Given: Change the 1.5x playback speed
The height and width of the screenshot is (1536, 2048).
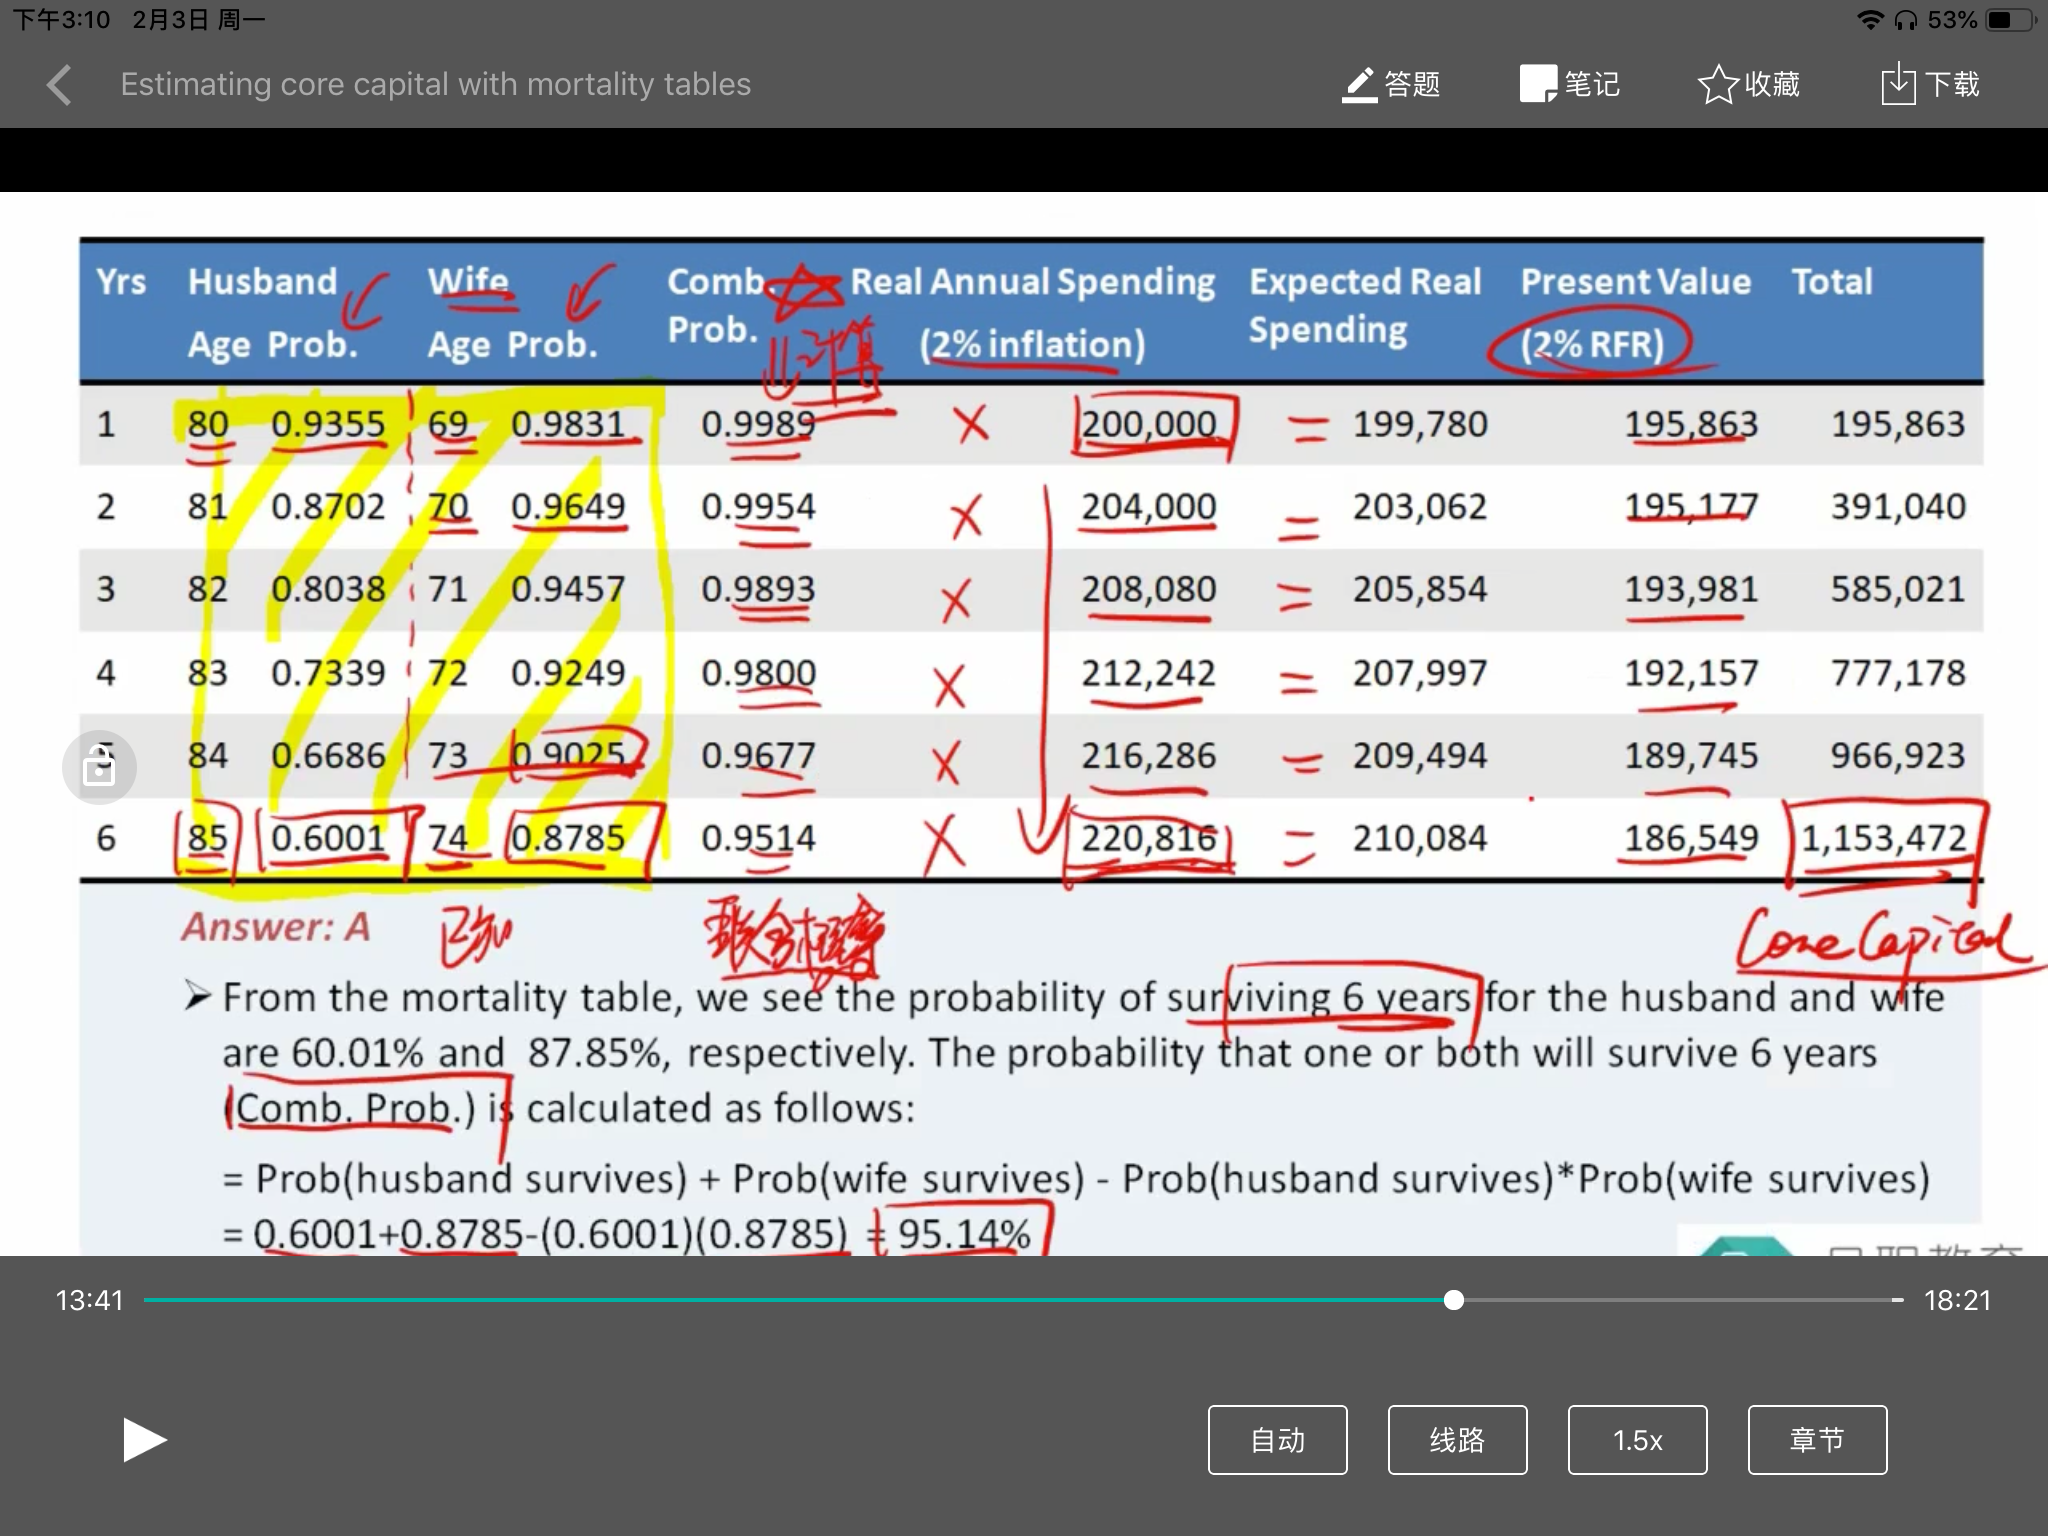Looking at the screenshot, I should click(1638, 1440).
